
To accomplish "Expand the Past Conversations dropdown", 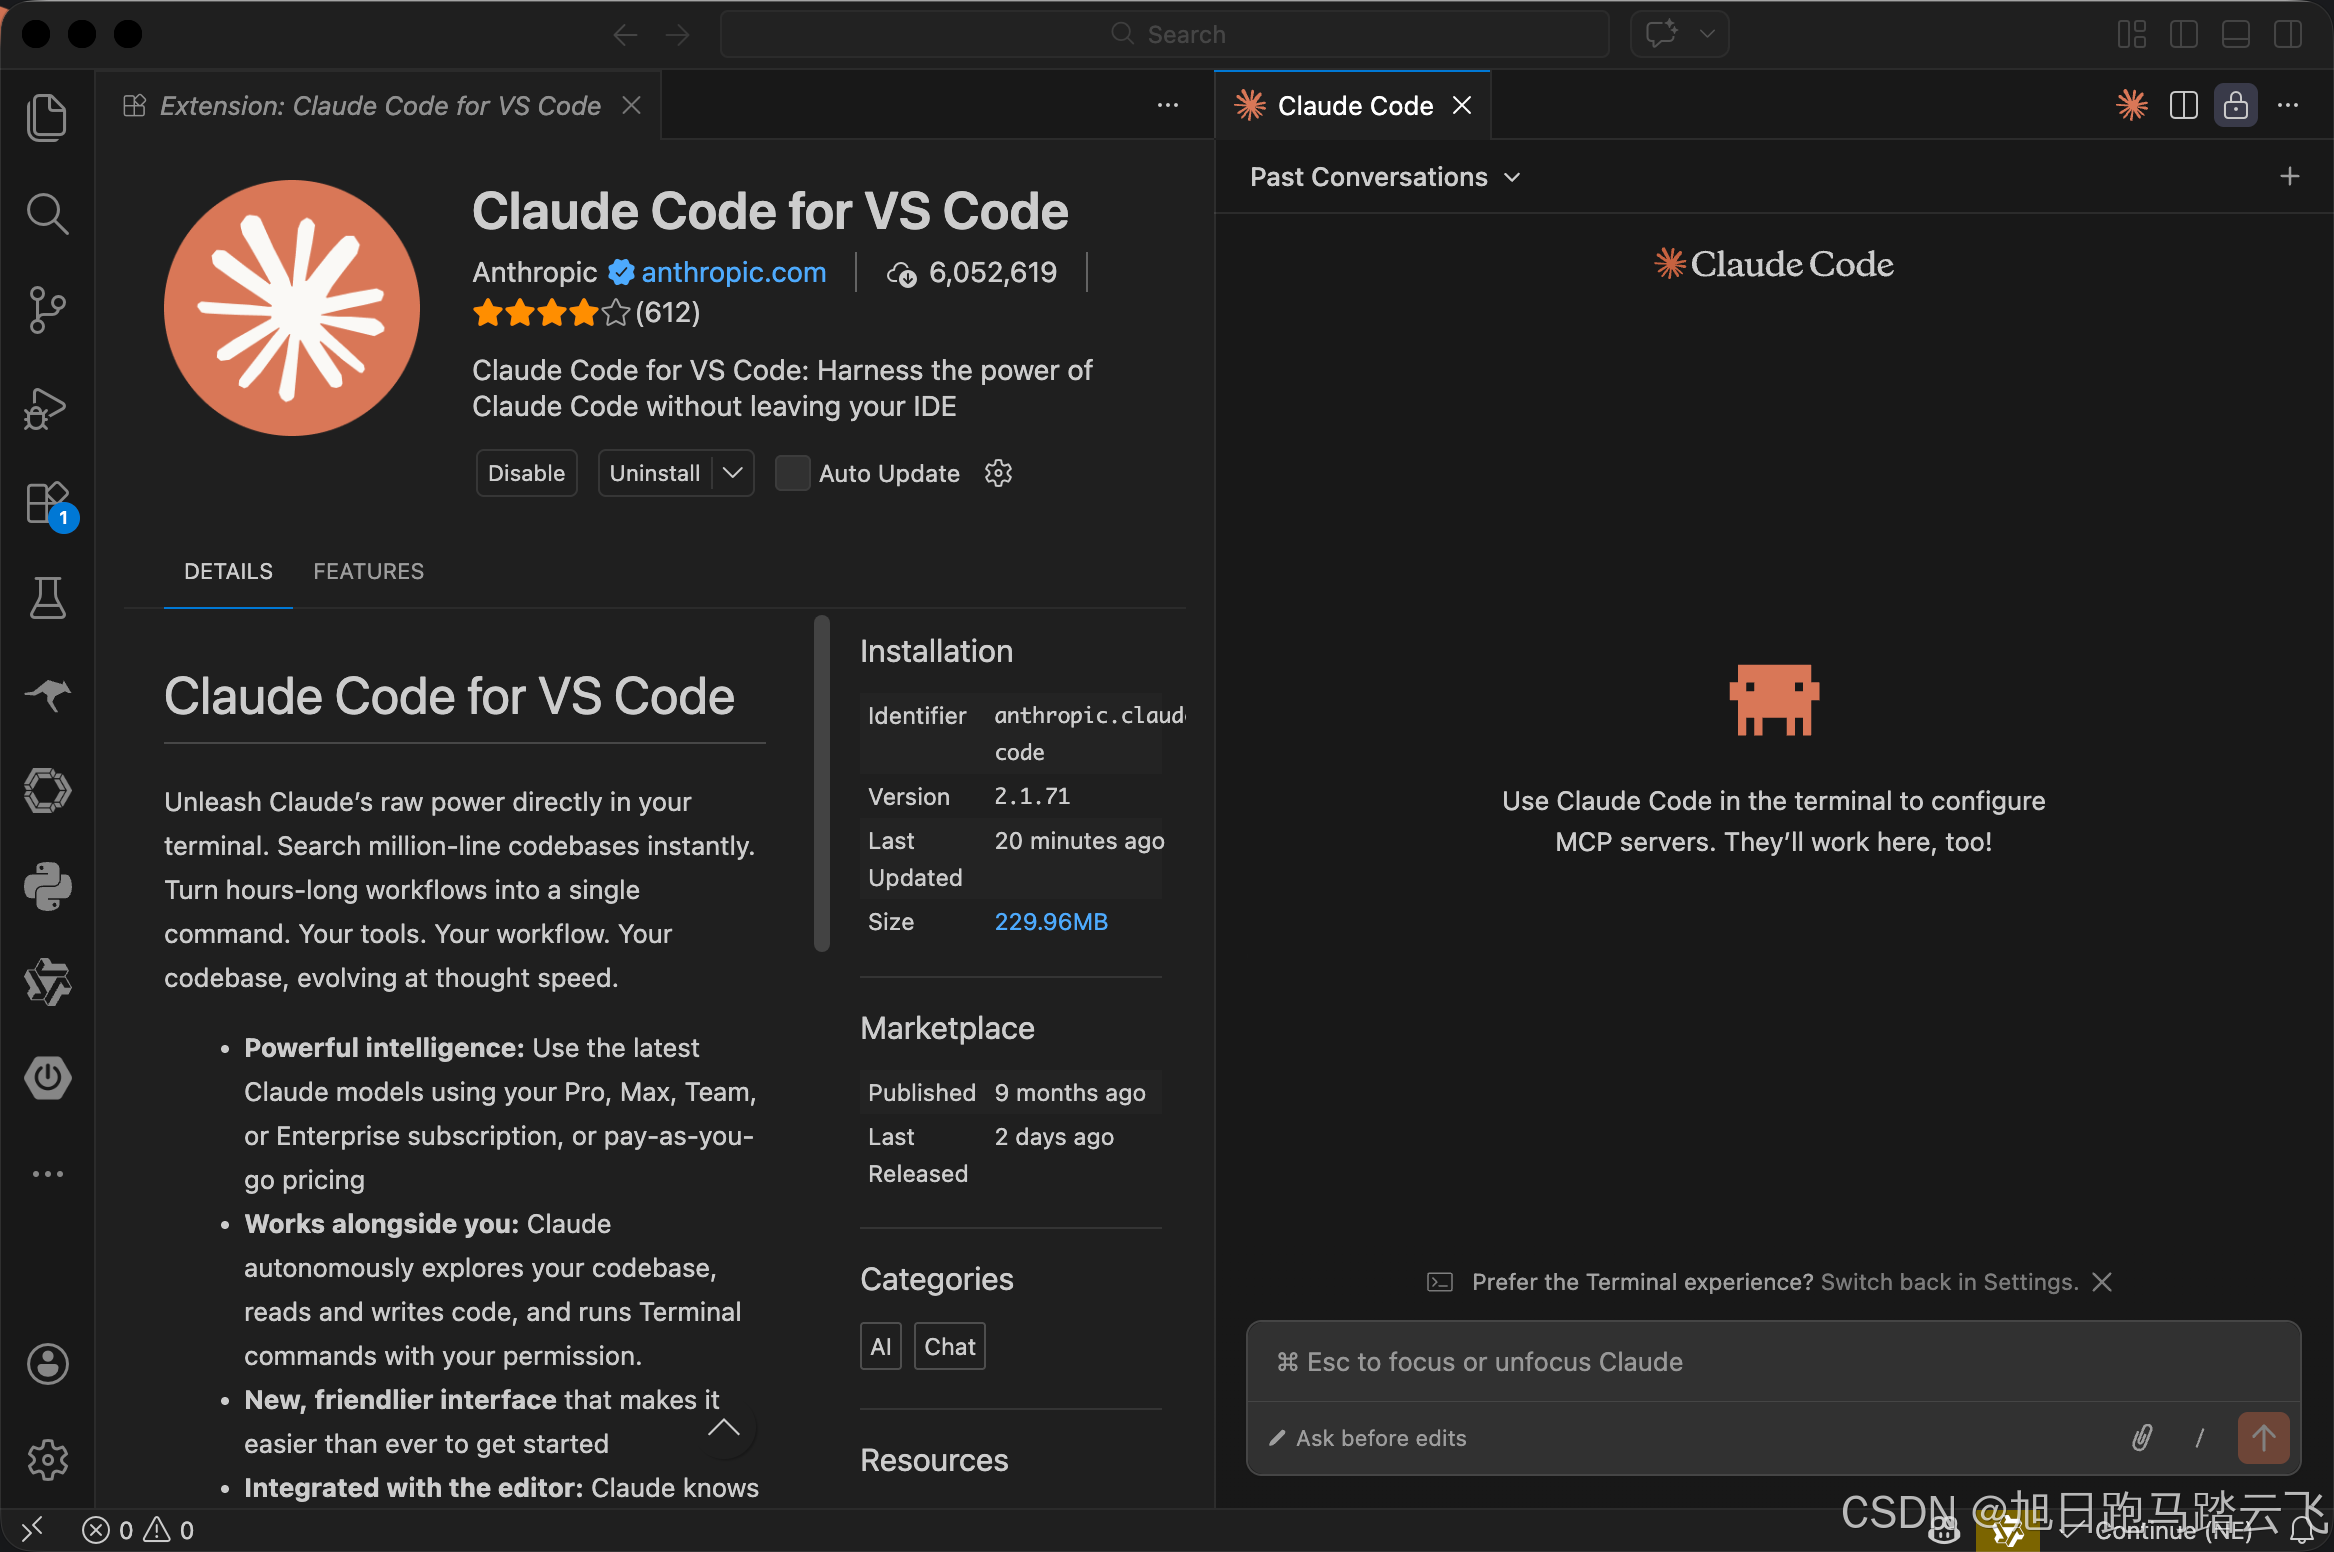I will [x=1385, y=177].
